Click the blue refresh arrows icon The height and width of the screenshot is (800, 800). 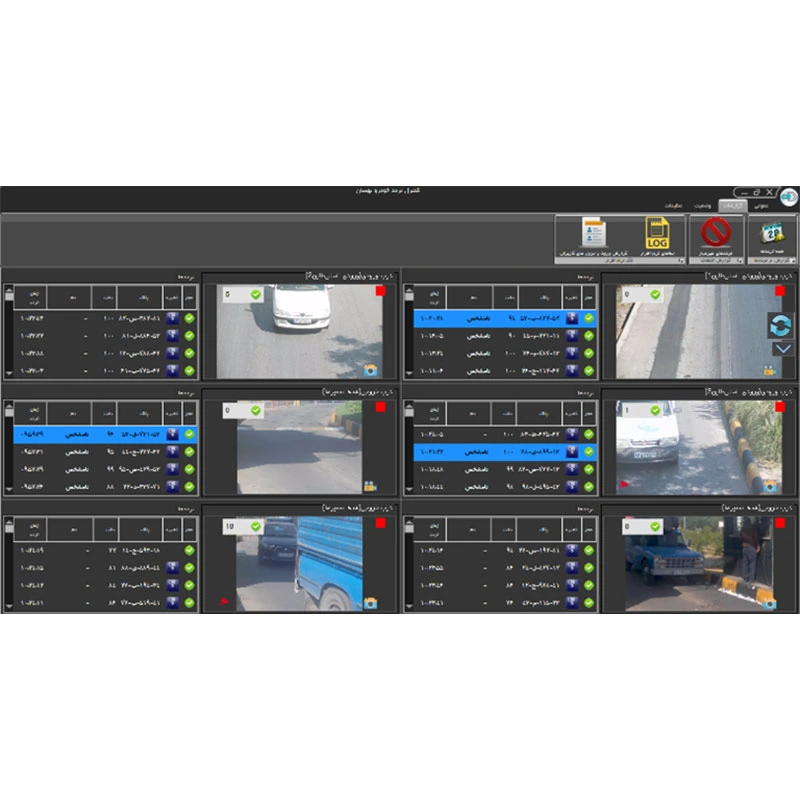pyautogui.click(x=780, y=326)
